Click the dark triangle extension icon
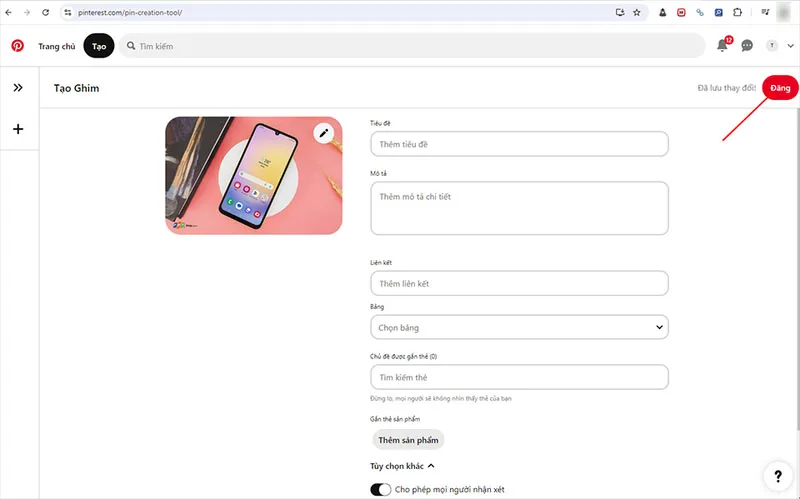This screenshot has height=499, width=800. click(662, 12)
